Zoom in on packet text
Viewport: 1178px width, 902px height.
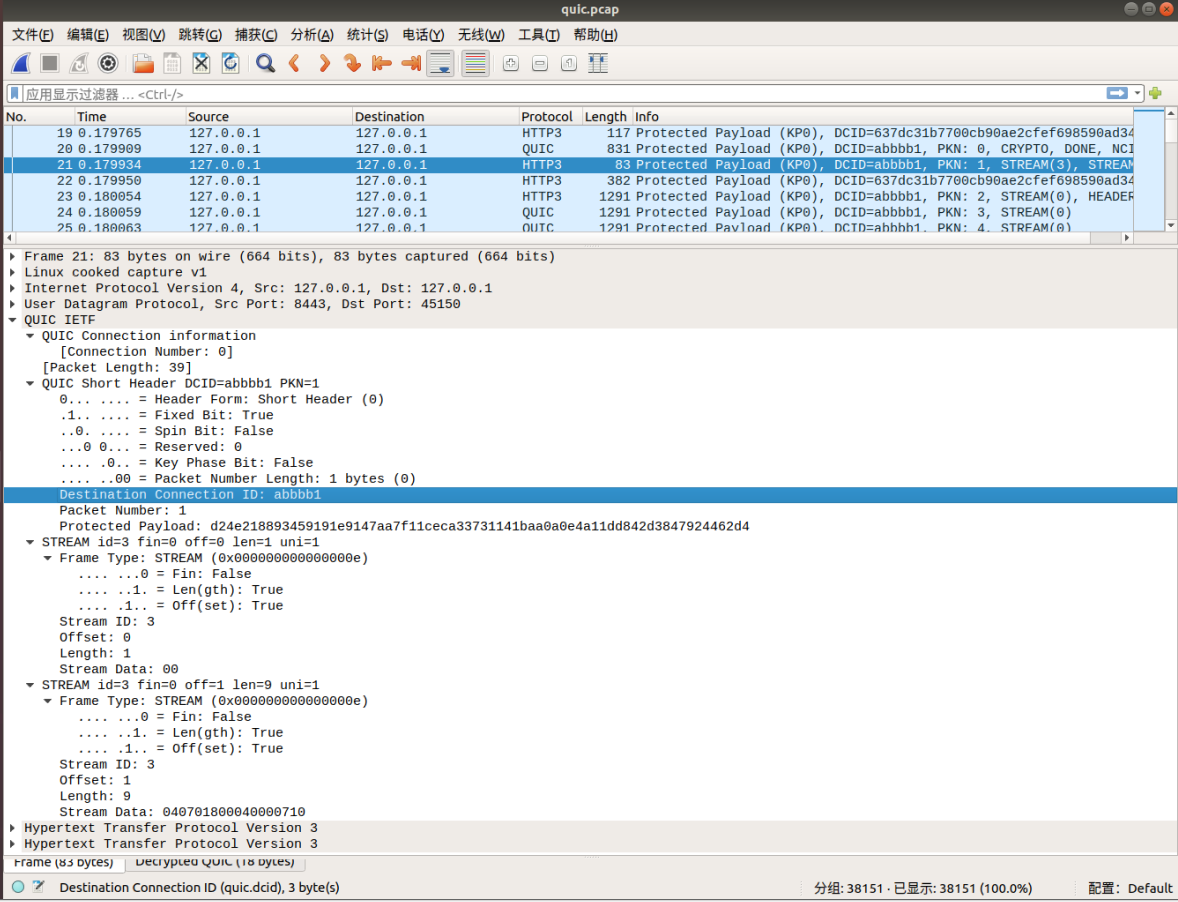510,63
